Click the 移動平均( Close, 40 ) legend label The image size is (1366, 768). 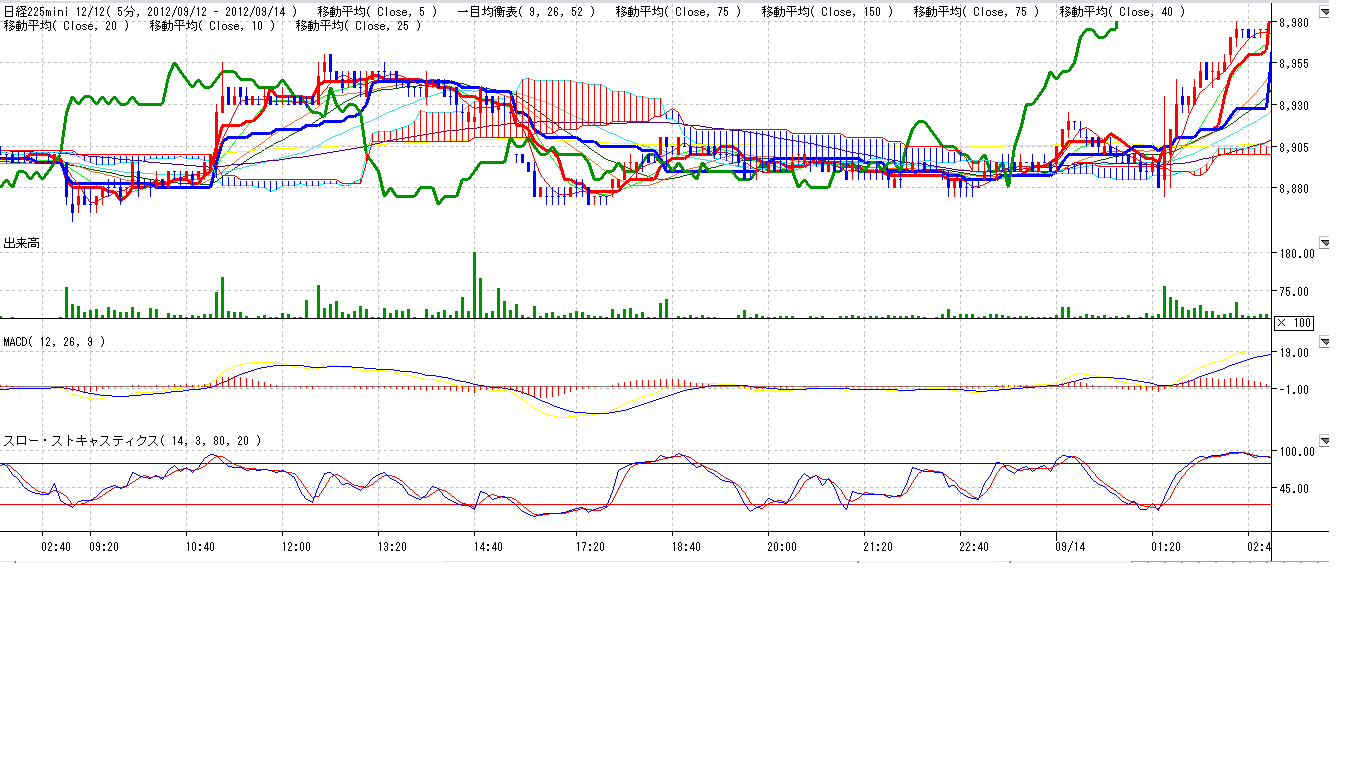1122,12
